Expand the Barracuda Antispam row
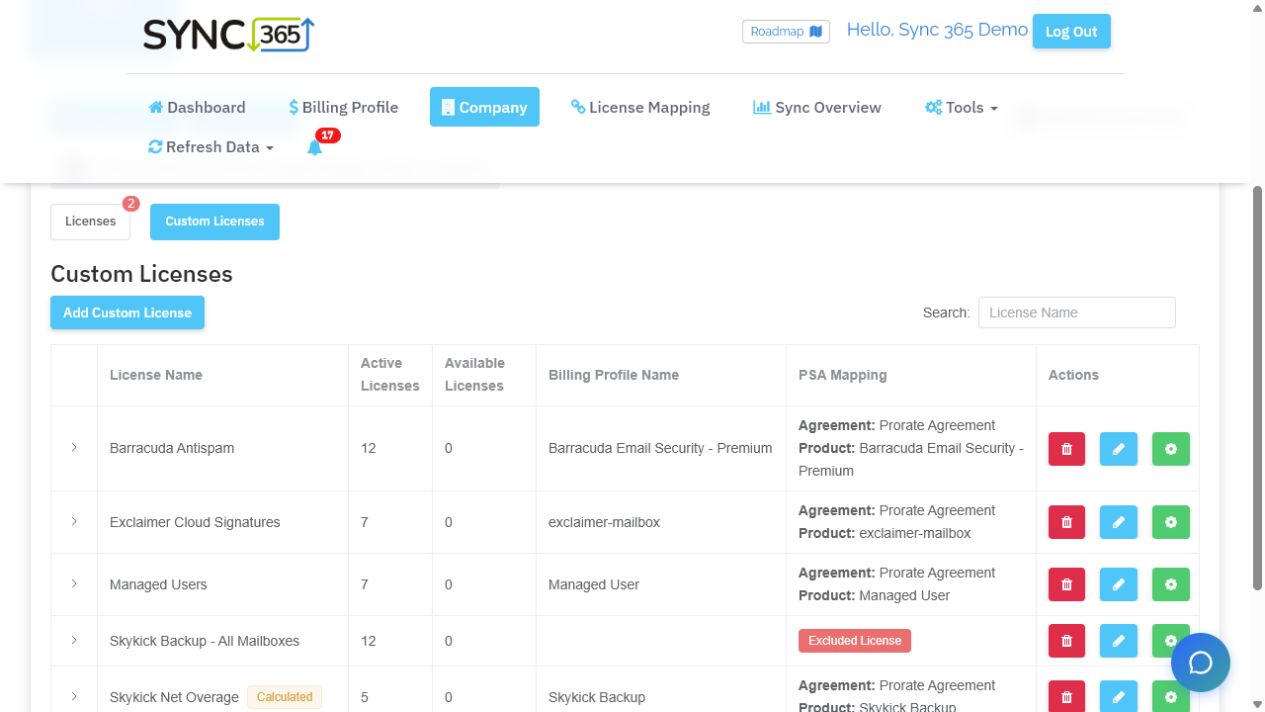 (x=74, y=448)
